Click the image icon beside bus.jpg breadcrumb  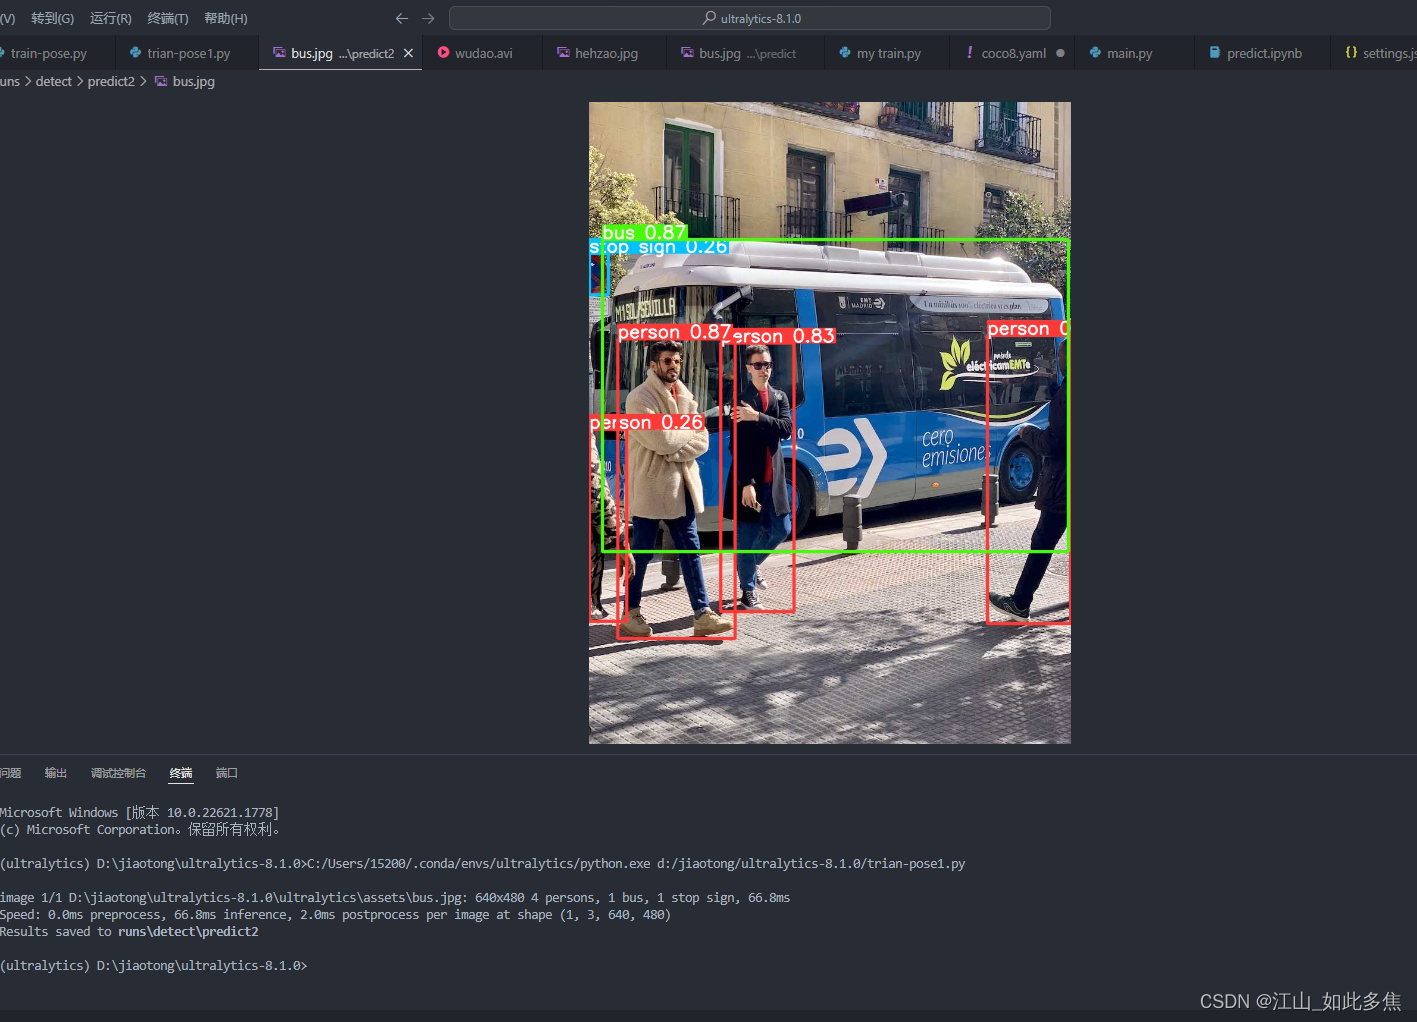[161, 81]
